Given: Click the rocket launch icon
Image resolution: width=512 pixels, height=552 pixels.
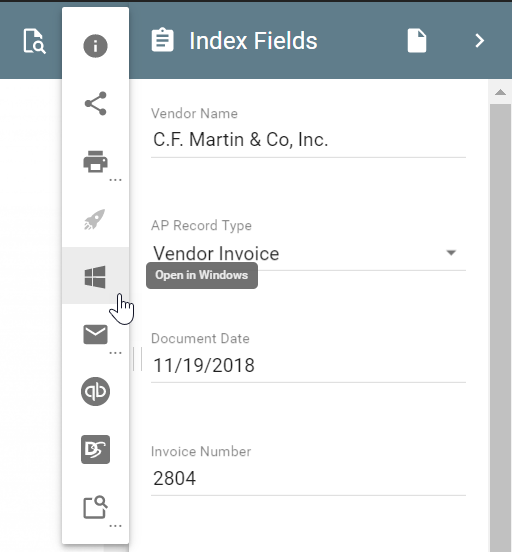Looking at the screenshot, I should 95,219.
